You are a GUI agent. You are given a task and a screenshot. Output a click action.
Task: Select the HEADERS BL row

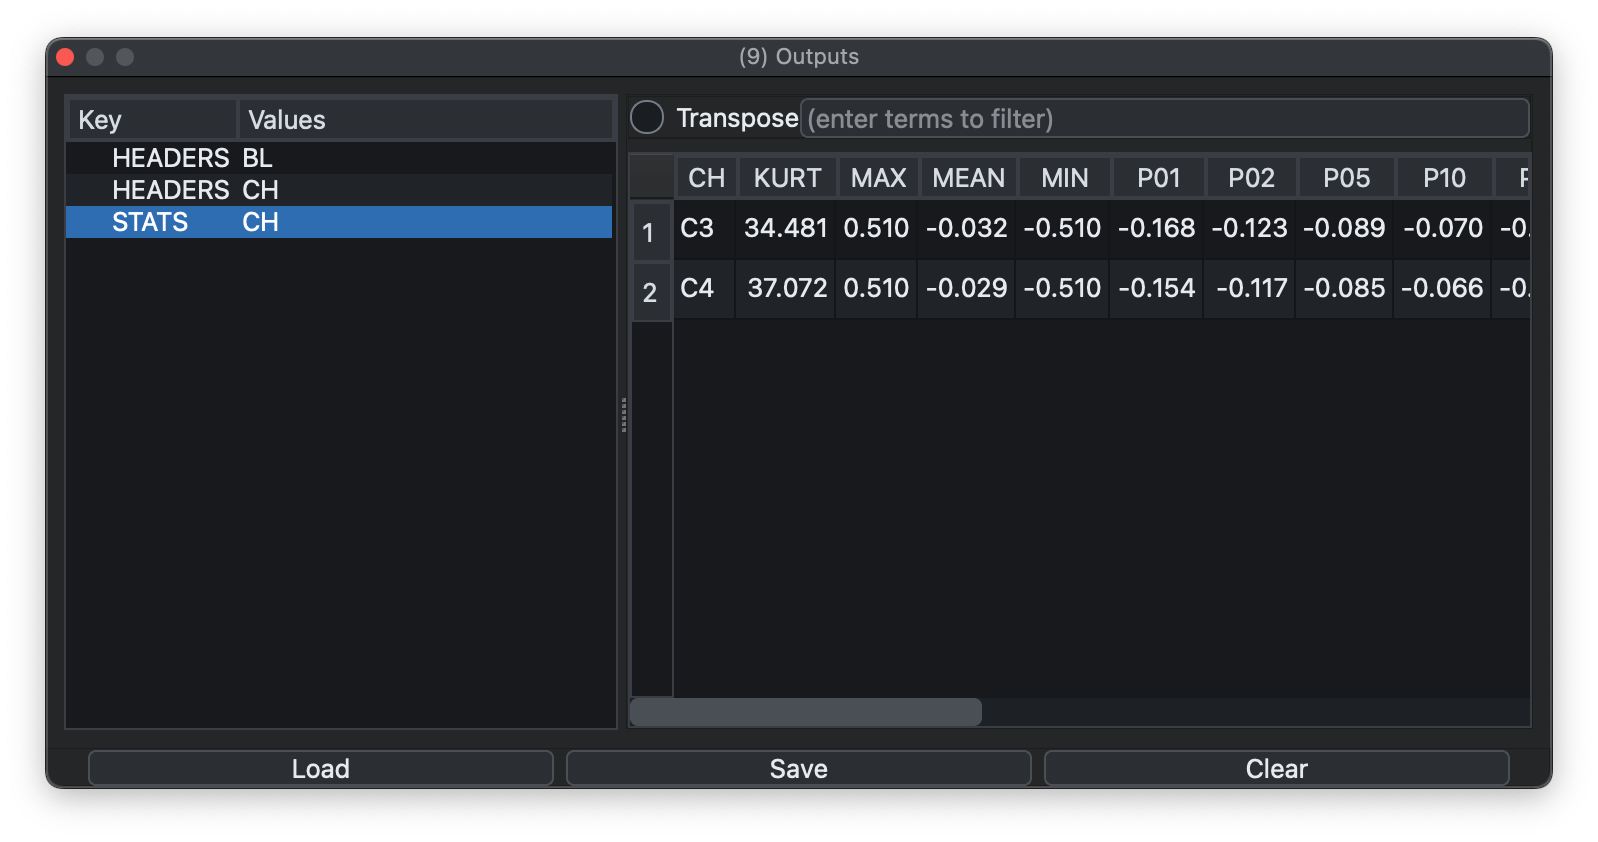(x=339, y=158)
